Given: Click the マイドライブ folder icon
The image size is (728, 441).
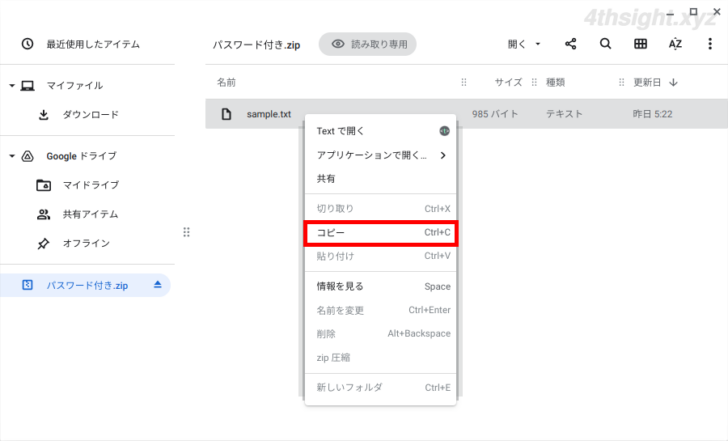Looking at the screenshot, I should (x=44, y=185).
